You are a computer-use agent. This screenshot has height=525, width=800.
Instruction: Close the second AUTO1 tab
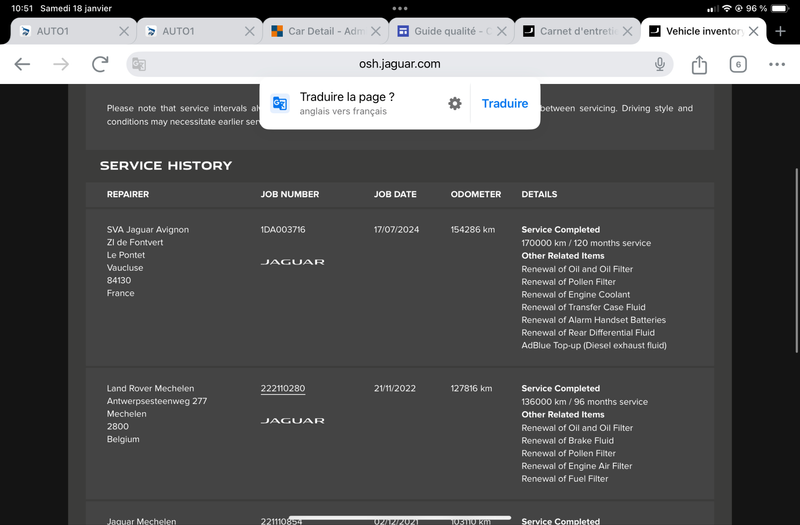pos(249,31)
